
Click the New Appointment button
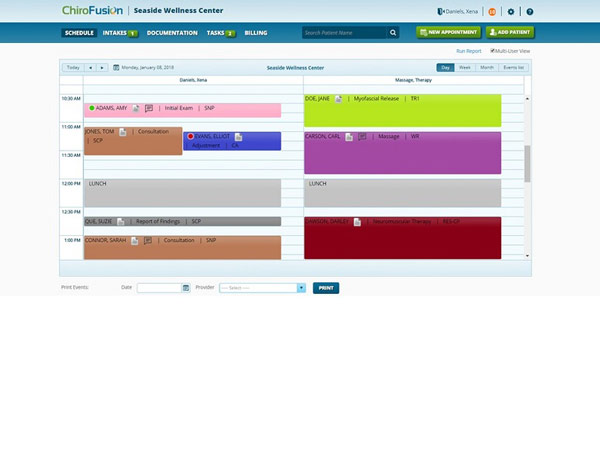click(x=448, y=32)
